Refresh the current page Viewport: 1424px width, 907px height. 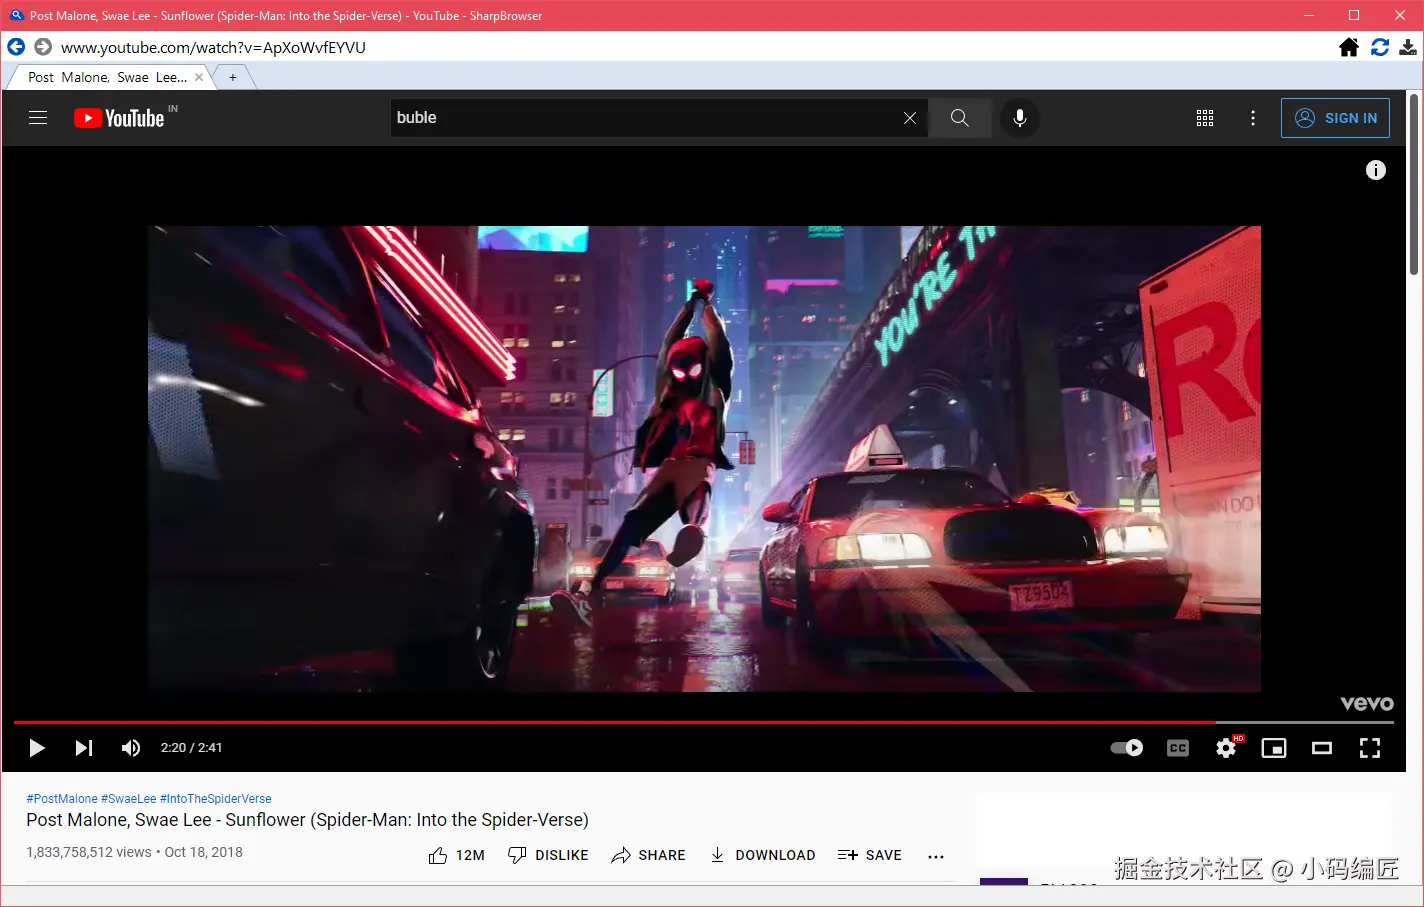(1380, 46)
